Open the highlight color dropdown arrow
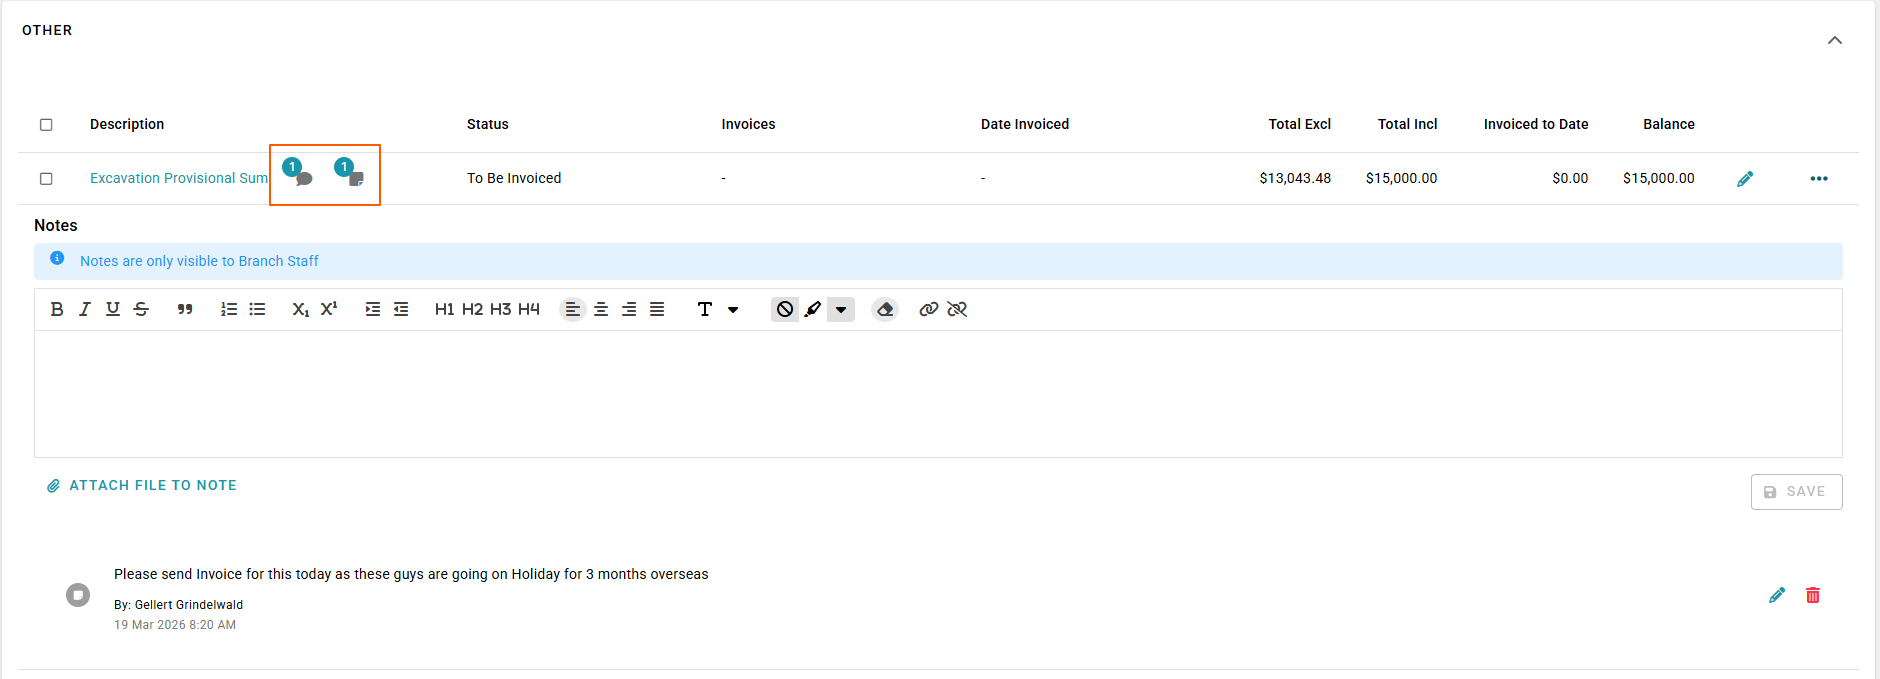Screen dimensions: 1880x679 coord(841,309)
